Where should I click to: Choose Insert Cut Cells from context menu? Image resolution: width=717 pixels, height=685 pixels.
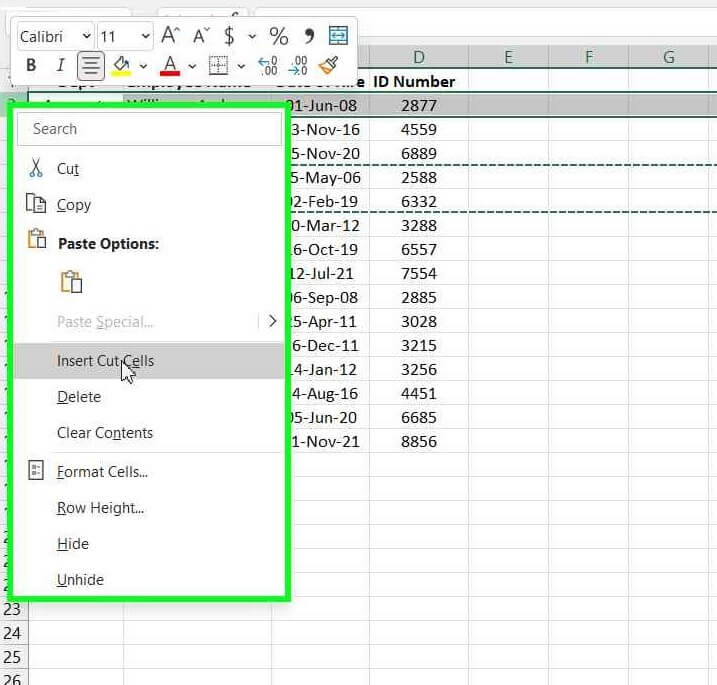point(105,361)
